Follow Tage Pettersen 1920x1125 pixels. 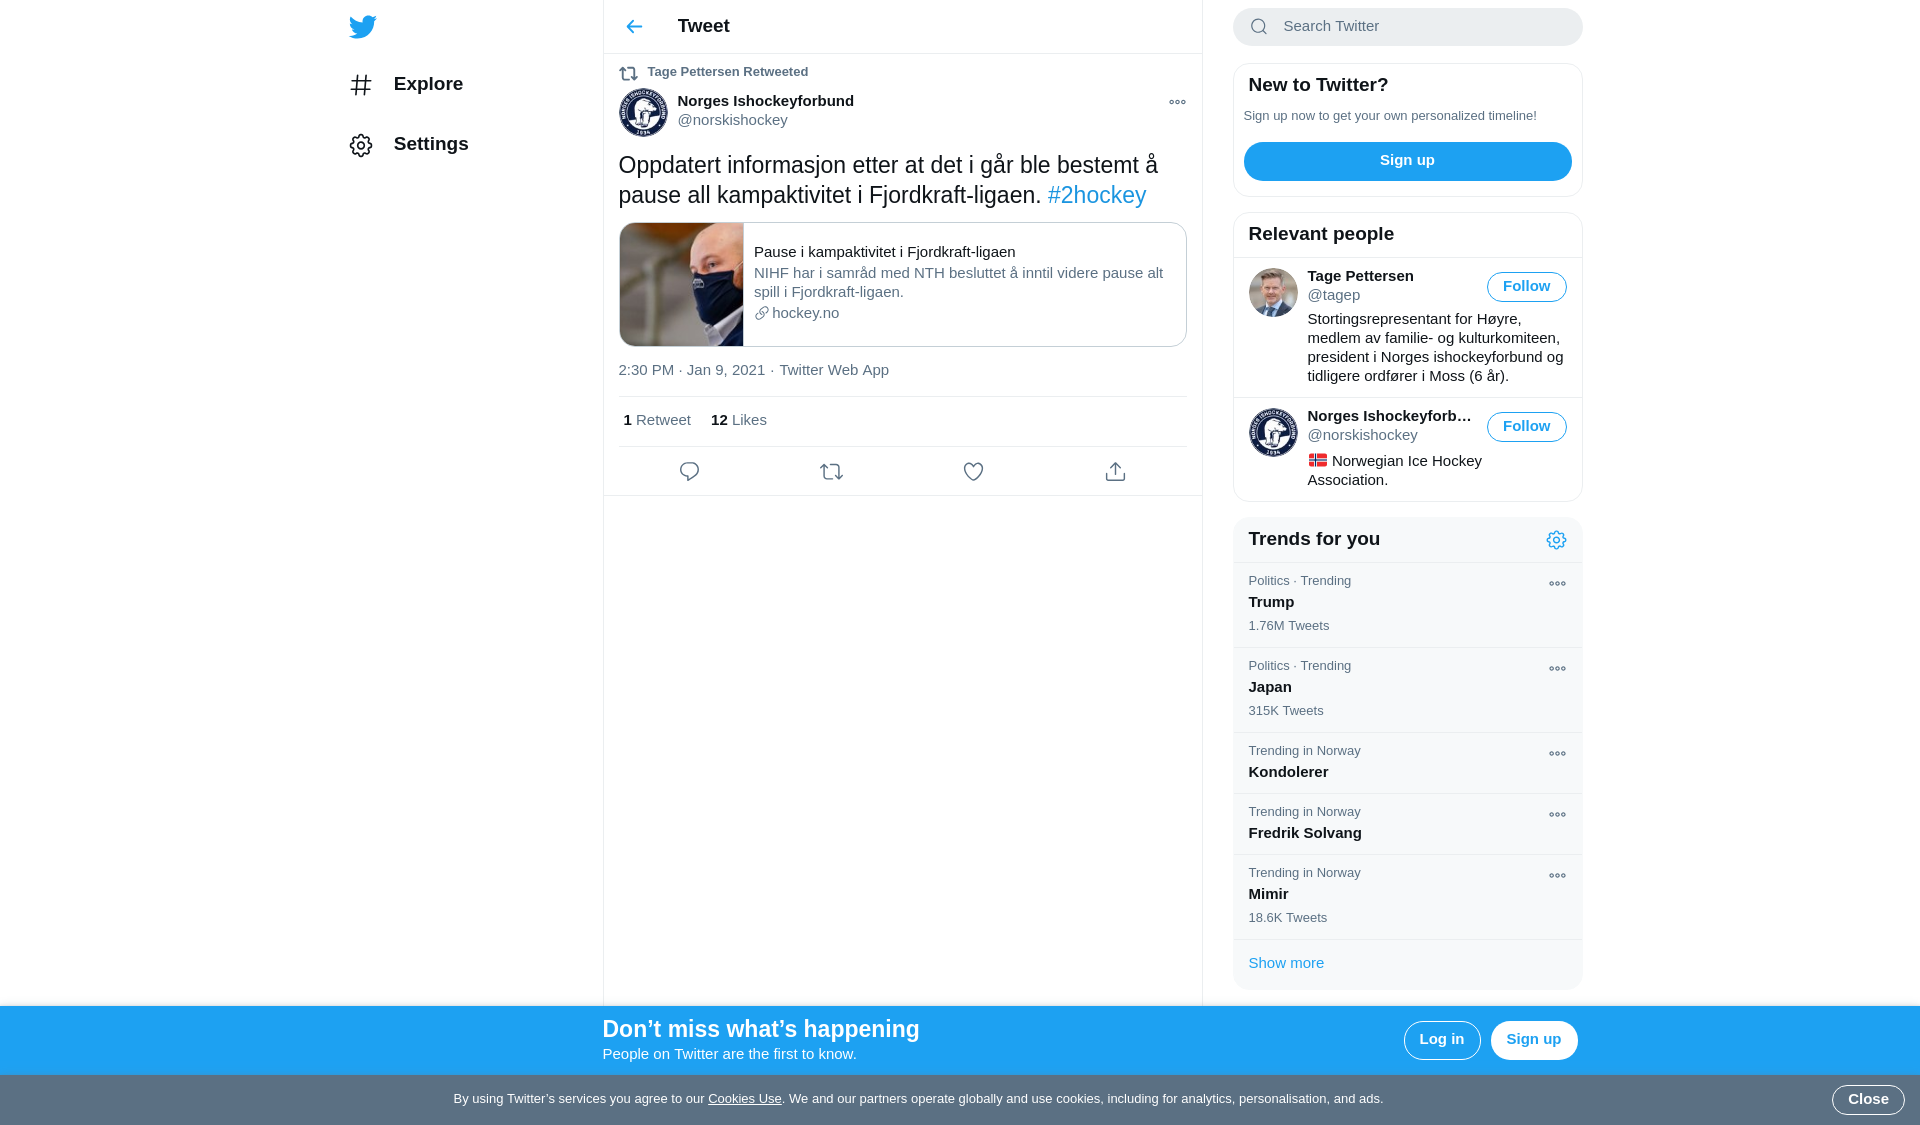(1526, 287)
